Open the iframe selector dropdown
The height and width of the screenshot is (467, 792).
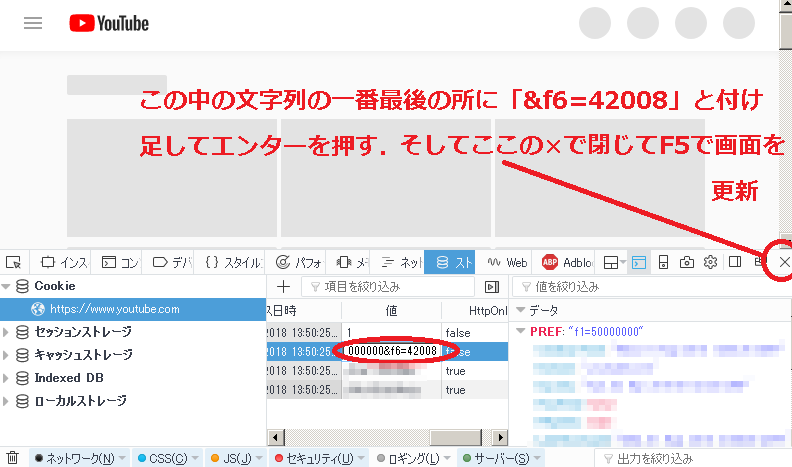(x=615, y=263)
